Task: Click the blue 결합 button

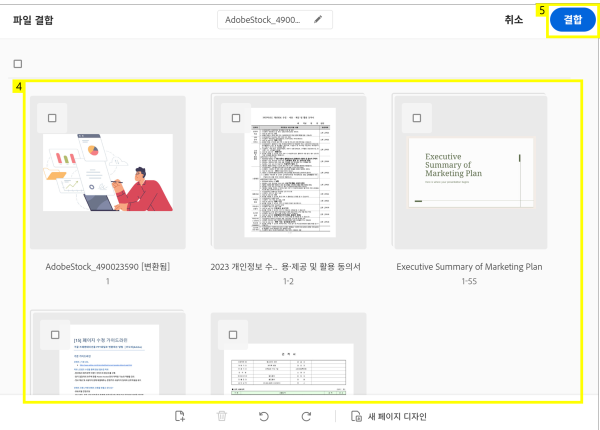Action: [573, 20]
